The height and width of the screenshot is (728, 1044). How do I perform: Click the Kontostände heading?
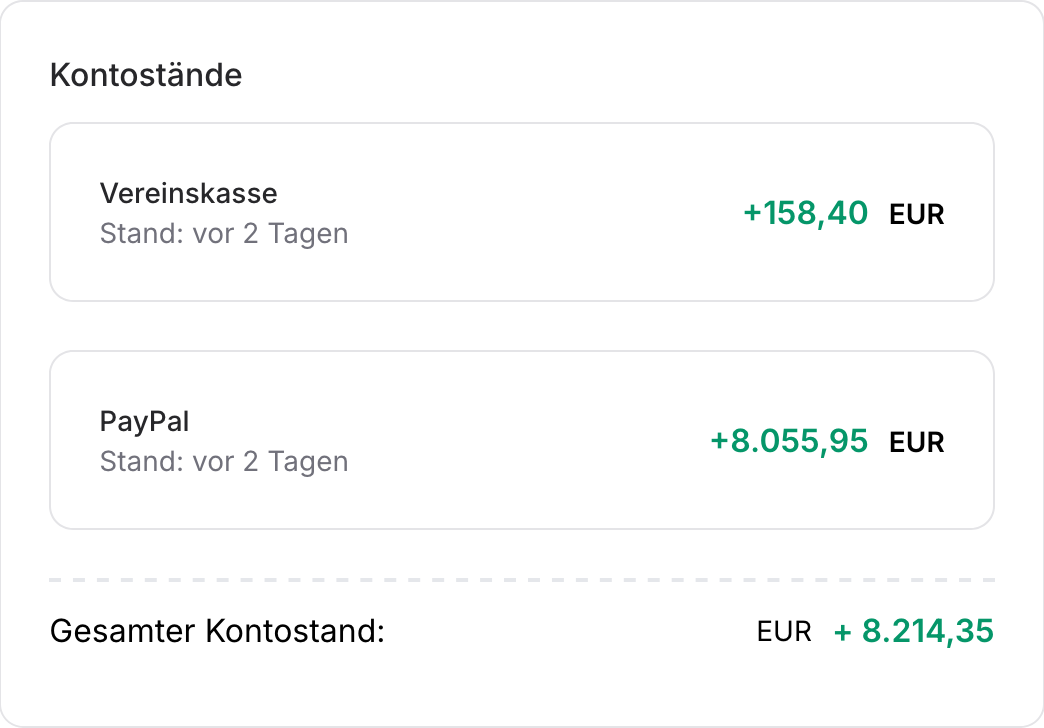pos(146,75)
